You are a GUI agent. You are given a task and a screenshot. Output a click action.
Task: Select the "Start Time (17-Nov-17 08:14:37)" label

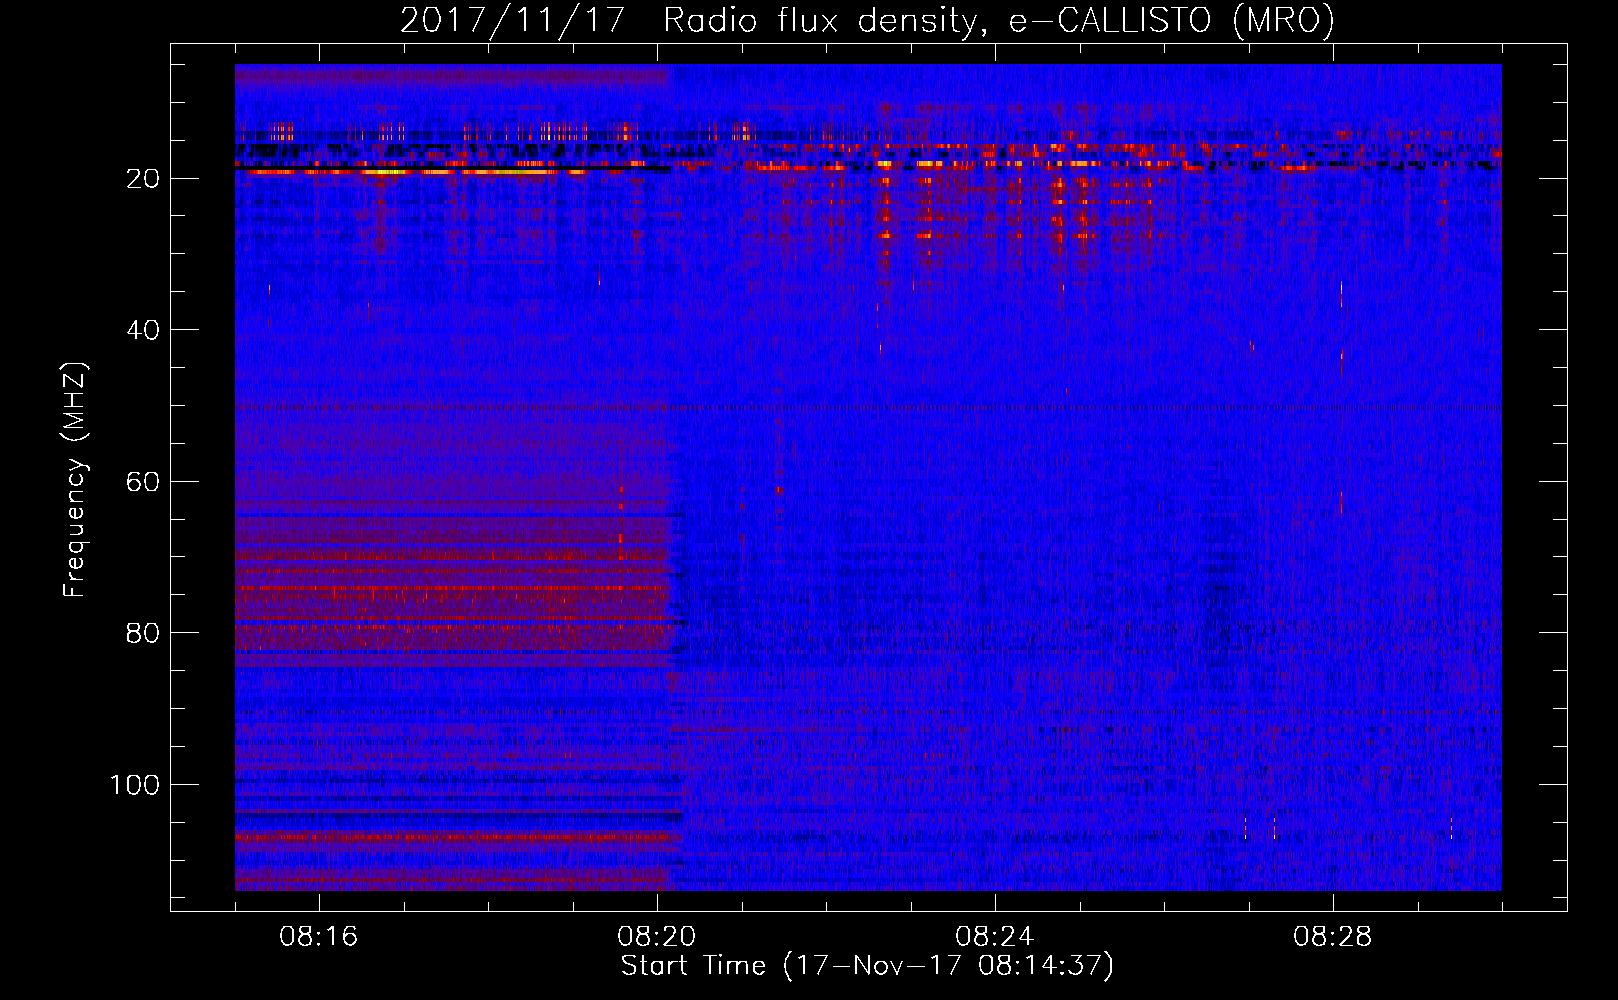pyautogui.click(x=867, y=966)
